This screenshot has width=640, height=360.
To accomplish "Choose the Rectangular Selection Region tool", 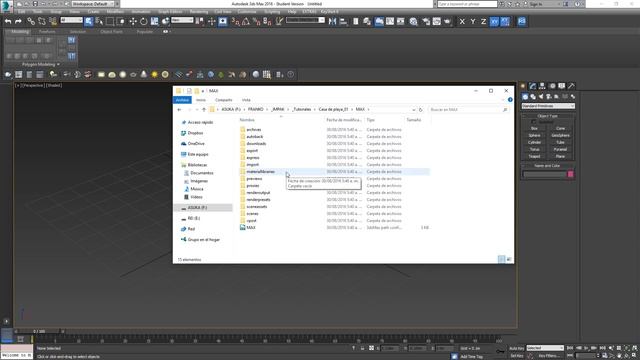I will 110,21.
